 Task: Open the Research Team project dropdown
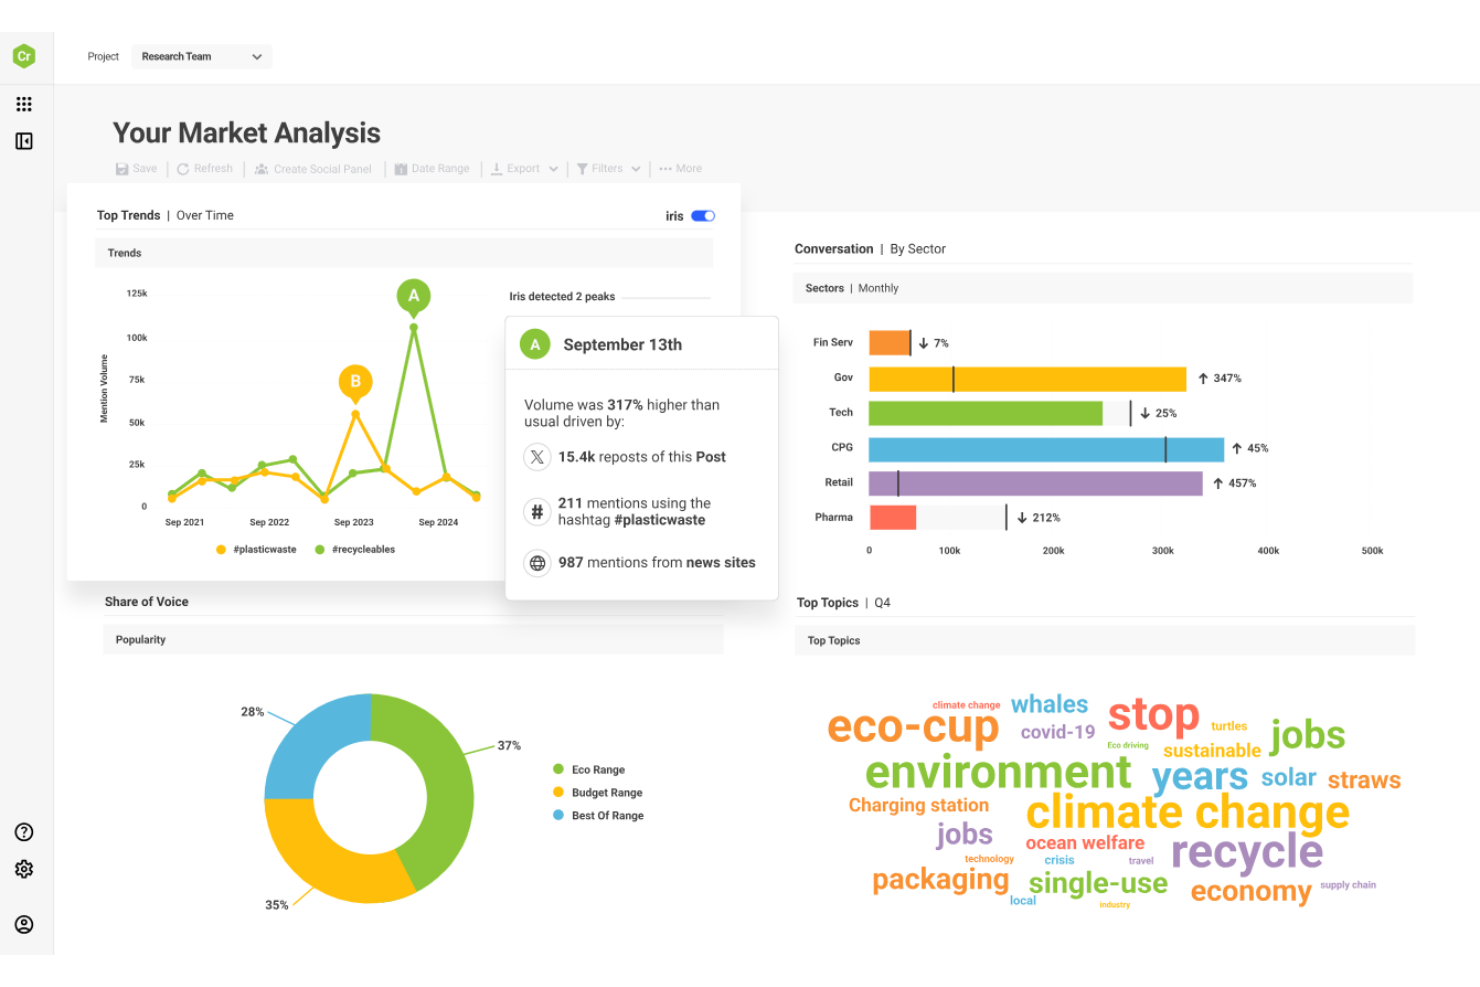[x=201, y=56]
